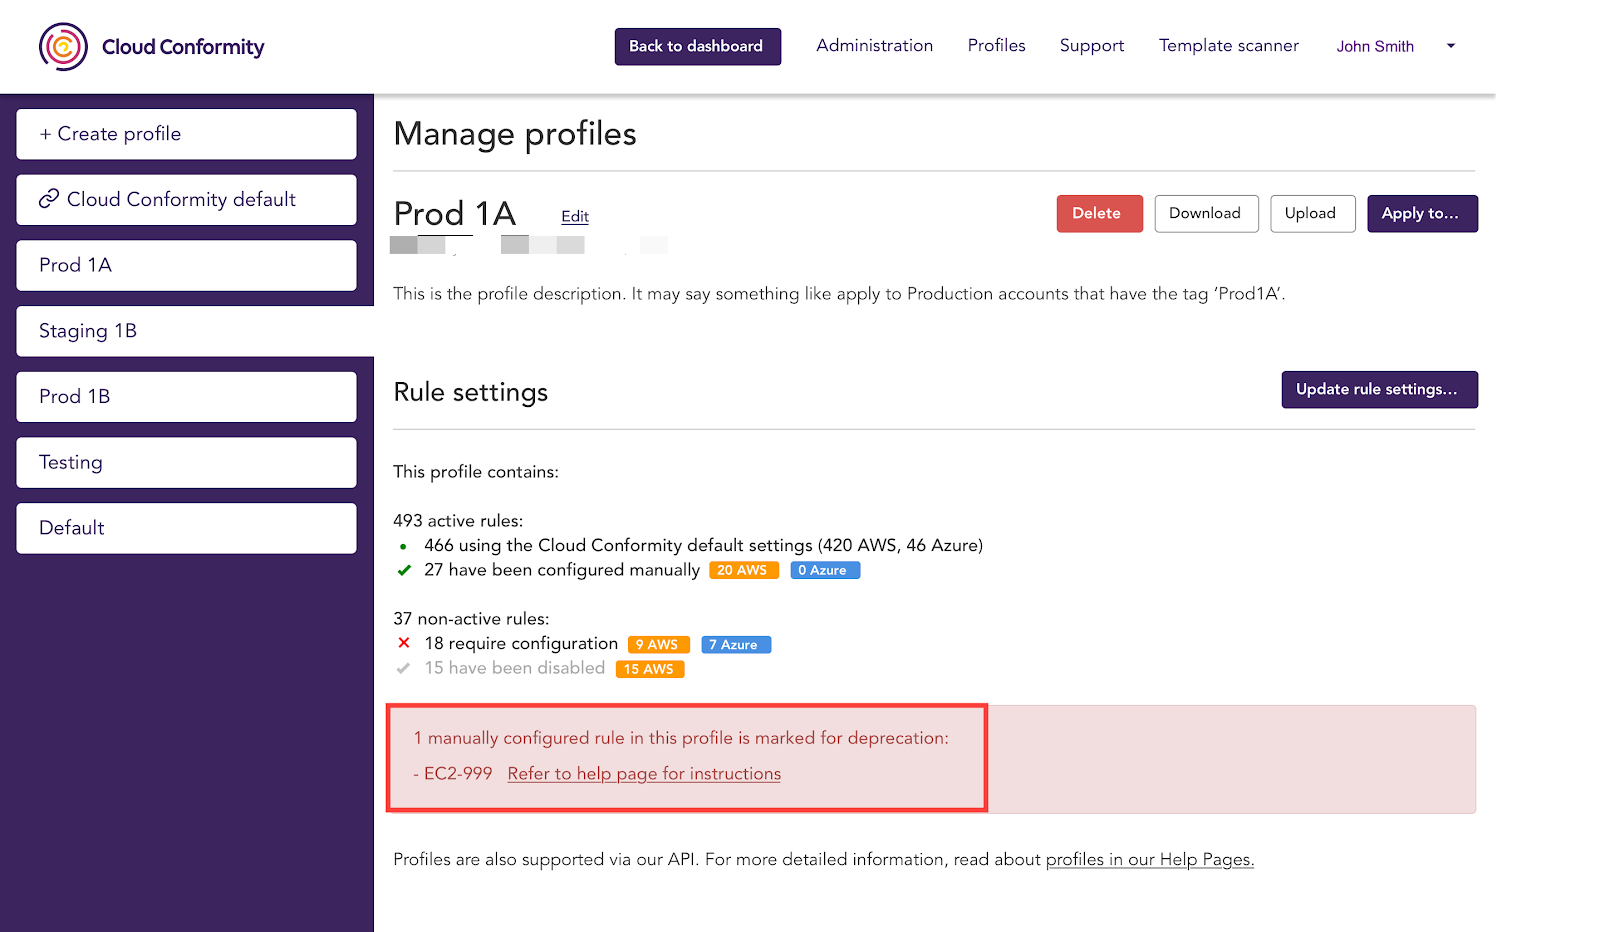
Task: Click the Cloud Conformity brand name text
Action: (x=183, y=47)
